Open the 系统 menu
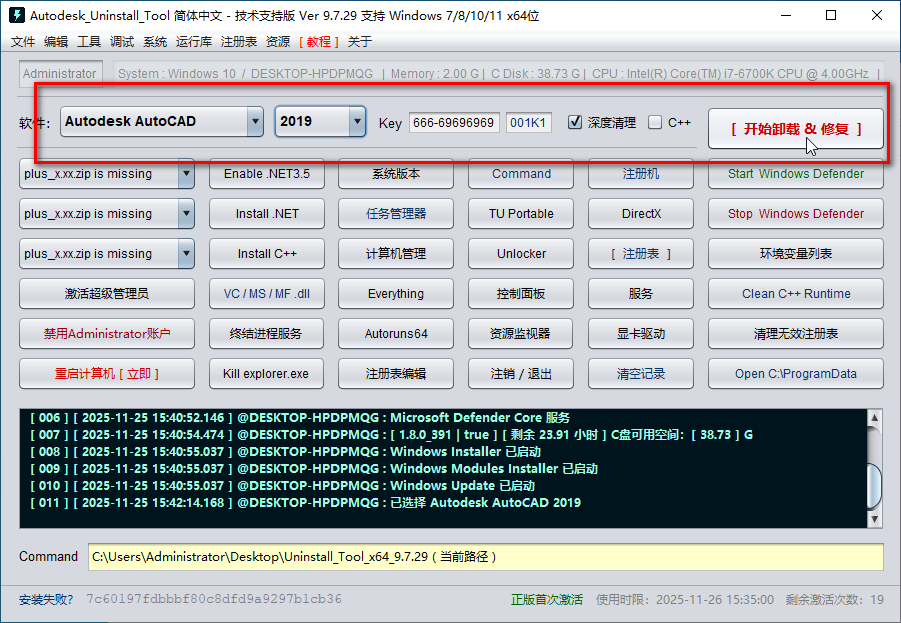 point(155,41)
